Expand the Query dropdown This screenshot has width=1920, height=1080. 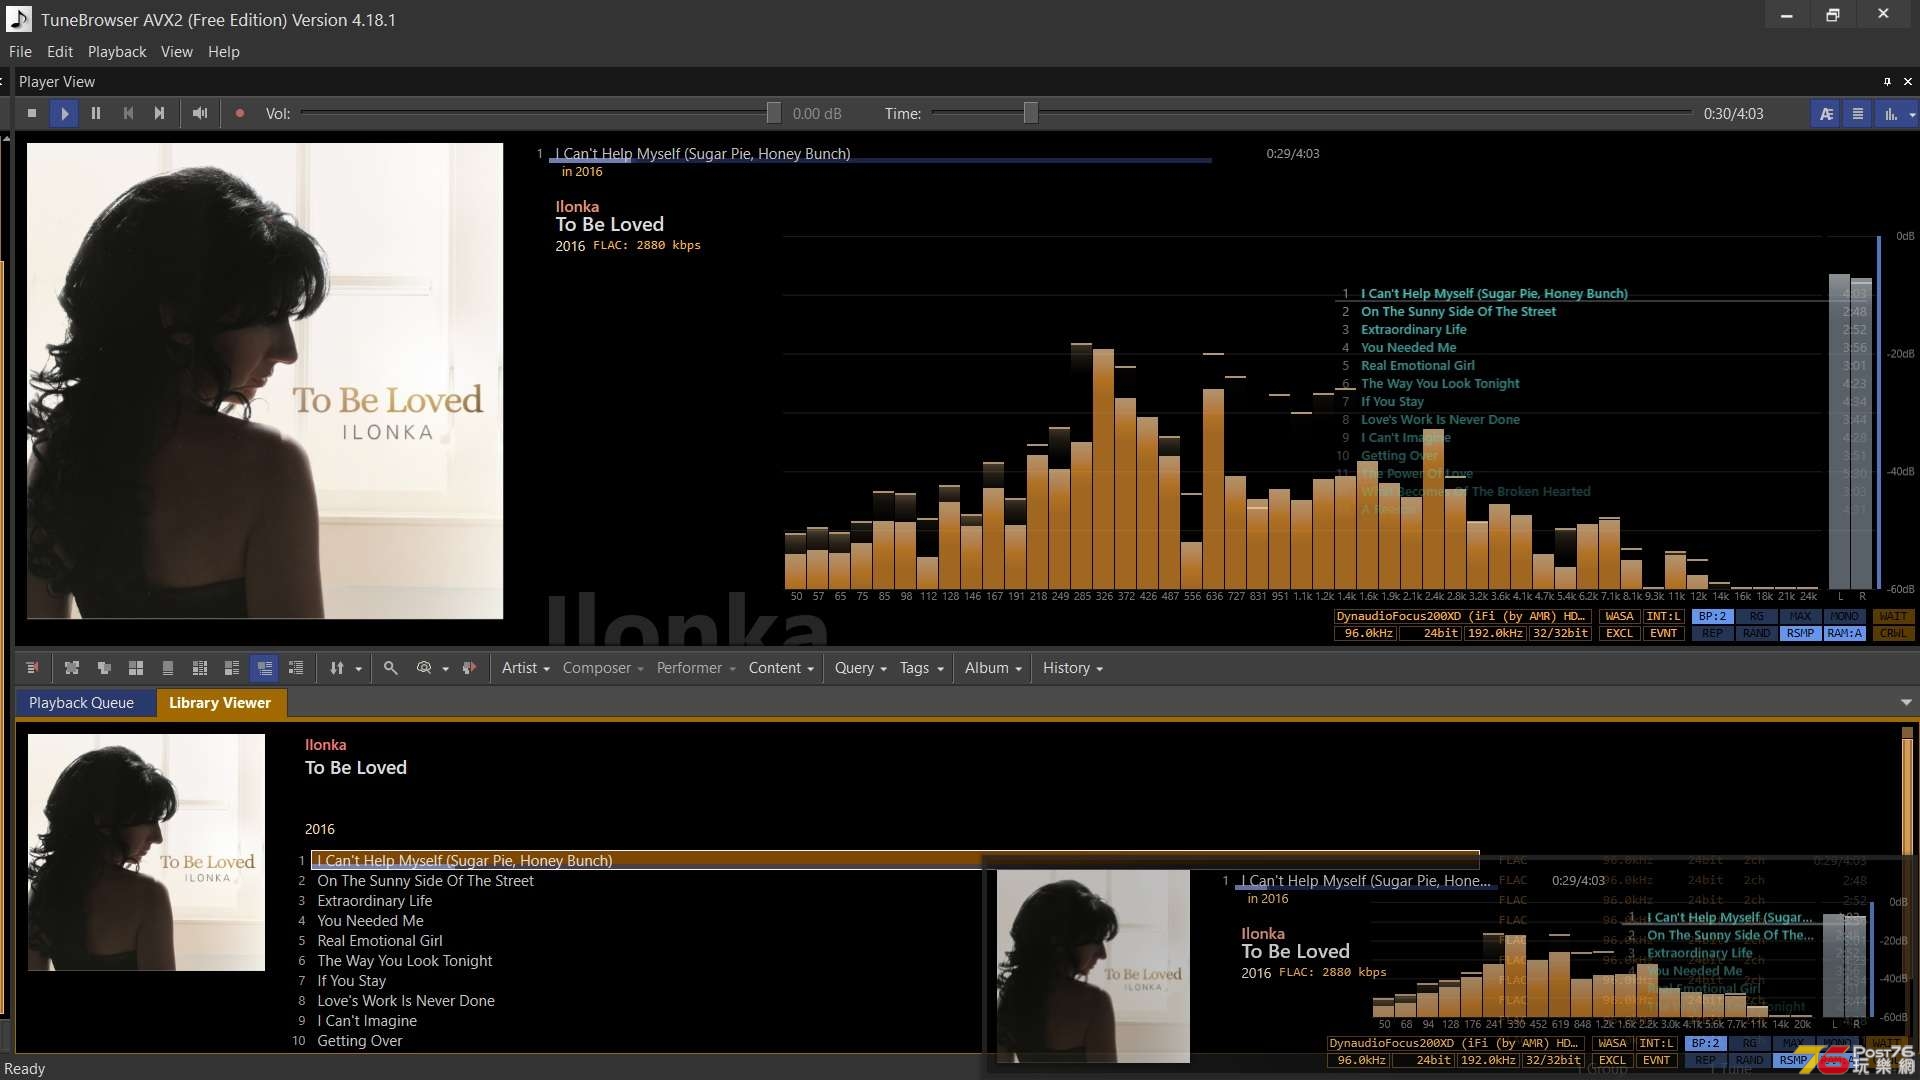click(x=861, y=668)
